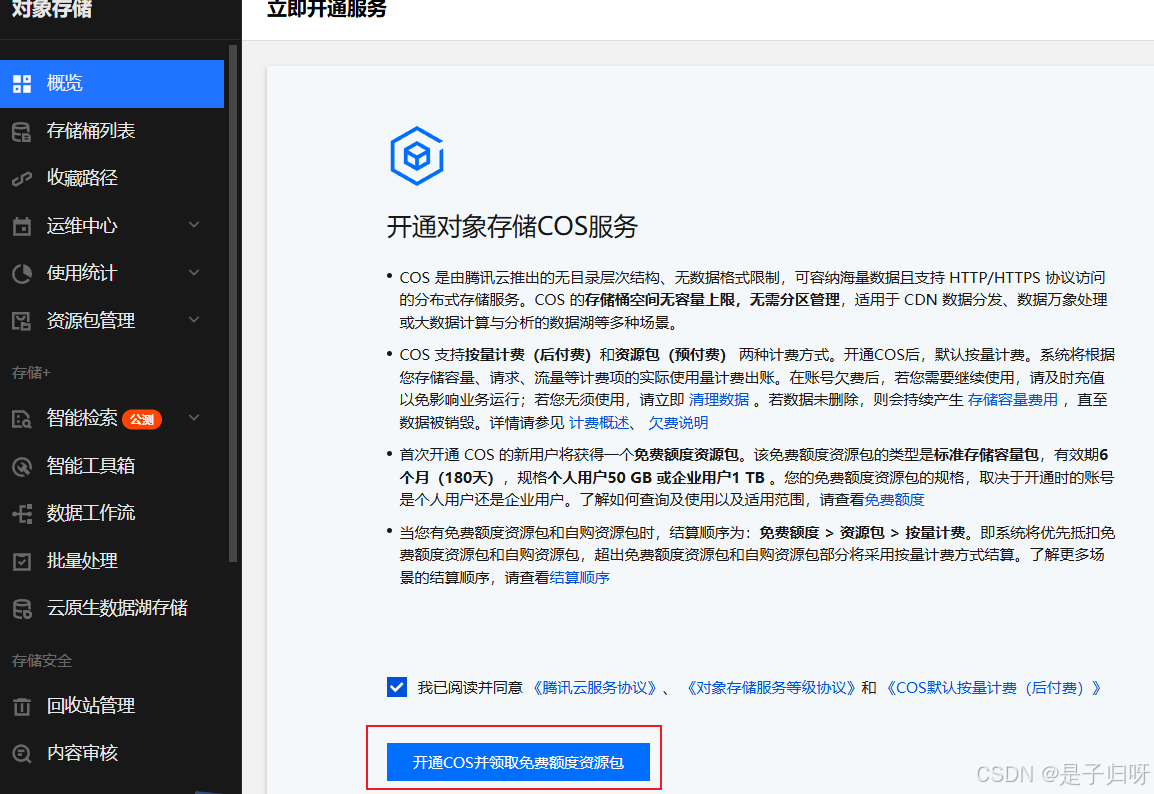The height and width of the screenshot is (794, 1154).
Task: Click the 公测 badge beside 智能检索
Action: [x=142, y=419]
